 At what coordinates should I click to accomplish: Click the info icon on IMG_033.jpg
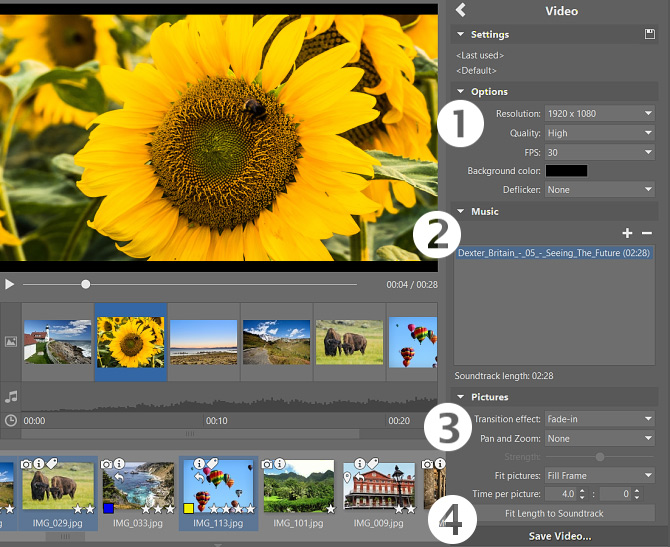click(119, 463)
